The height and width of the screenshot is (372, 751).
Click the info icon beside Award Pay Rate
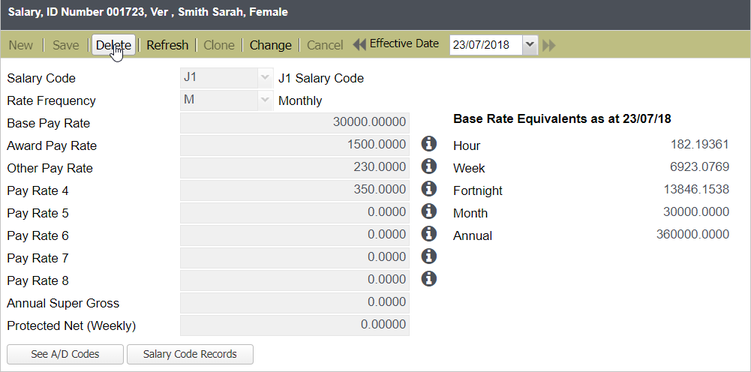click(429, 143)
